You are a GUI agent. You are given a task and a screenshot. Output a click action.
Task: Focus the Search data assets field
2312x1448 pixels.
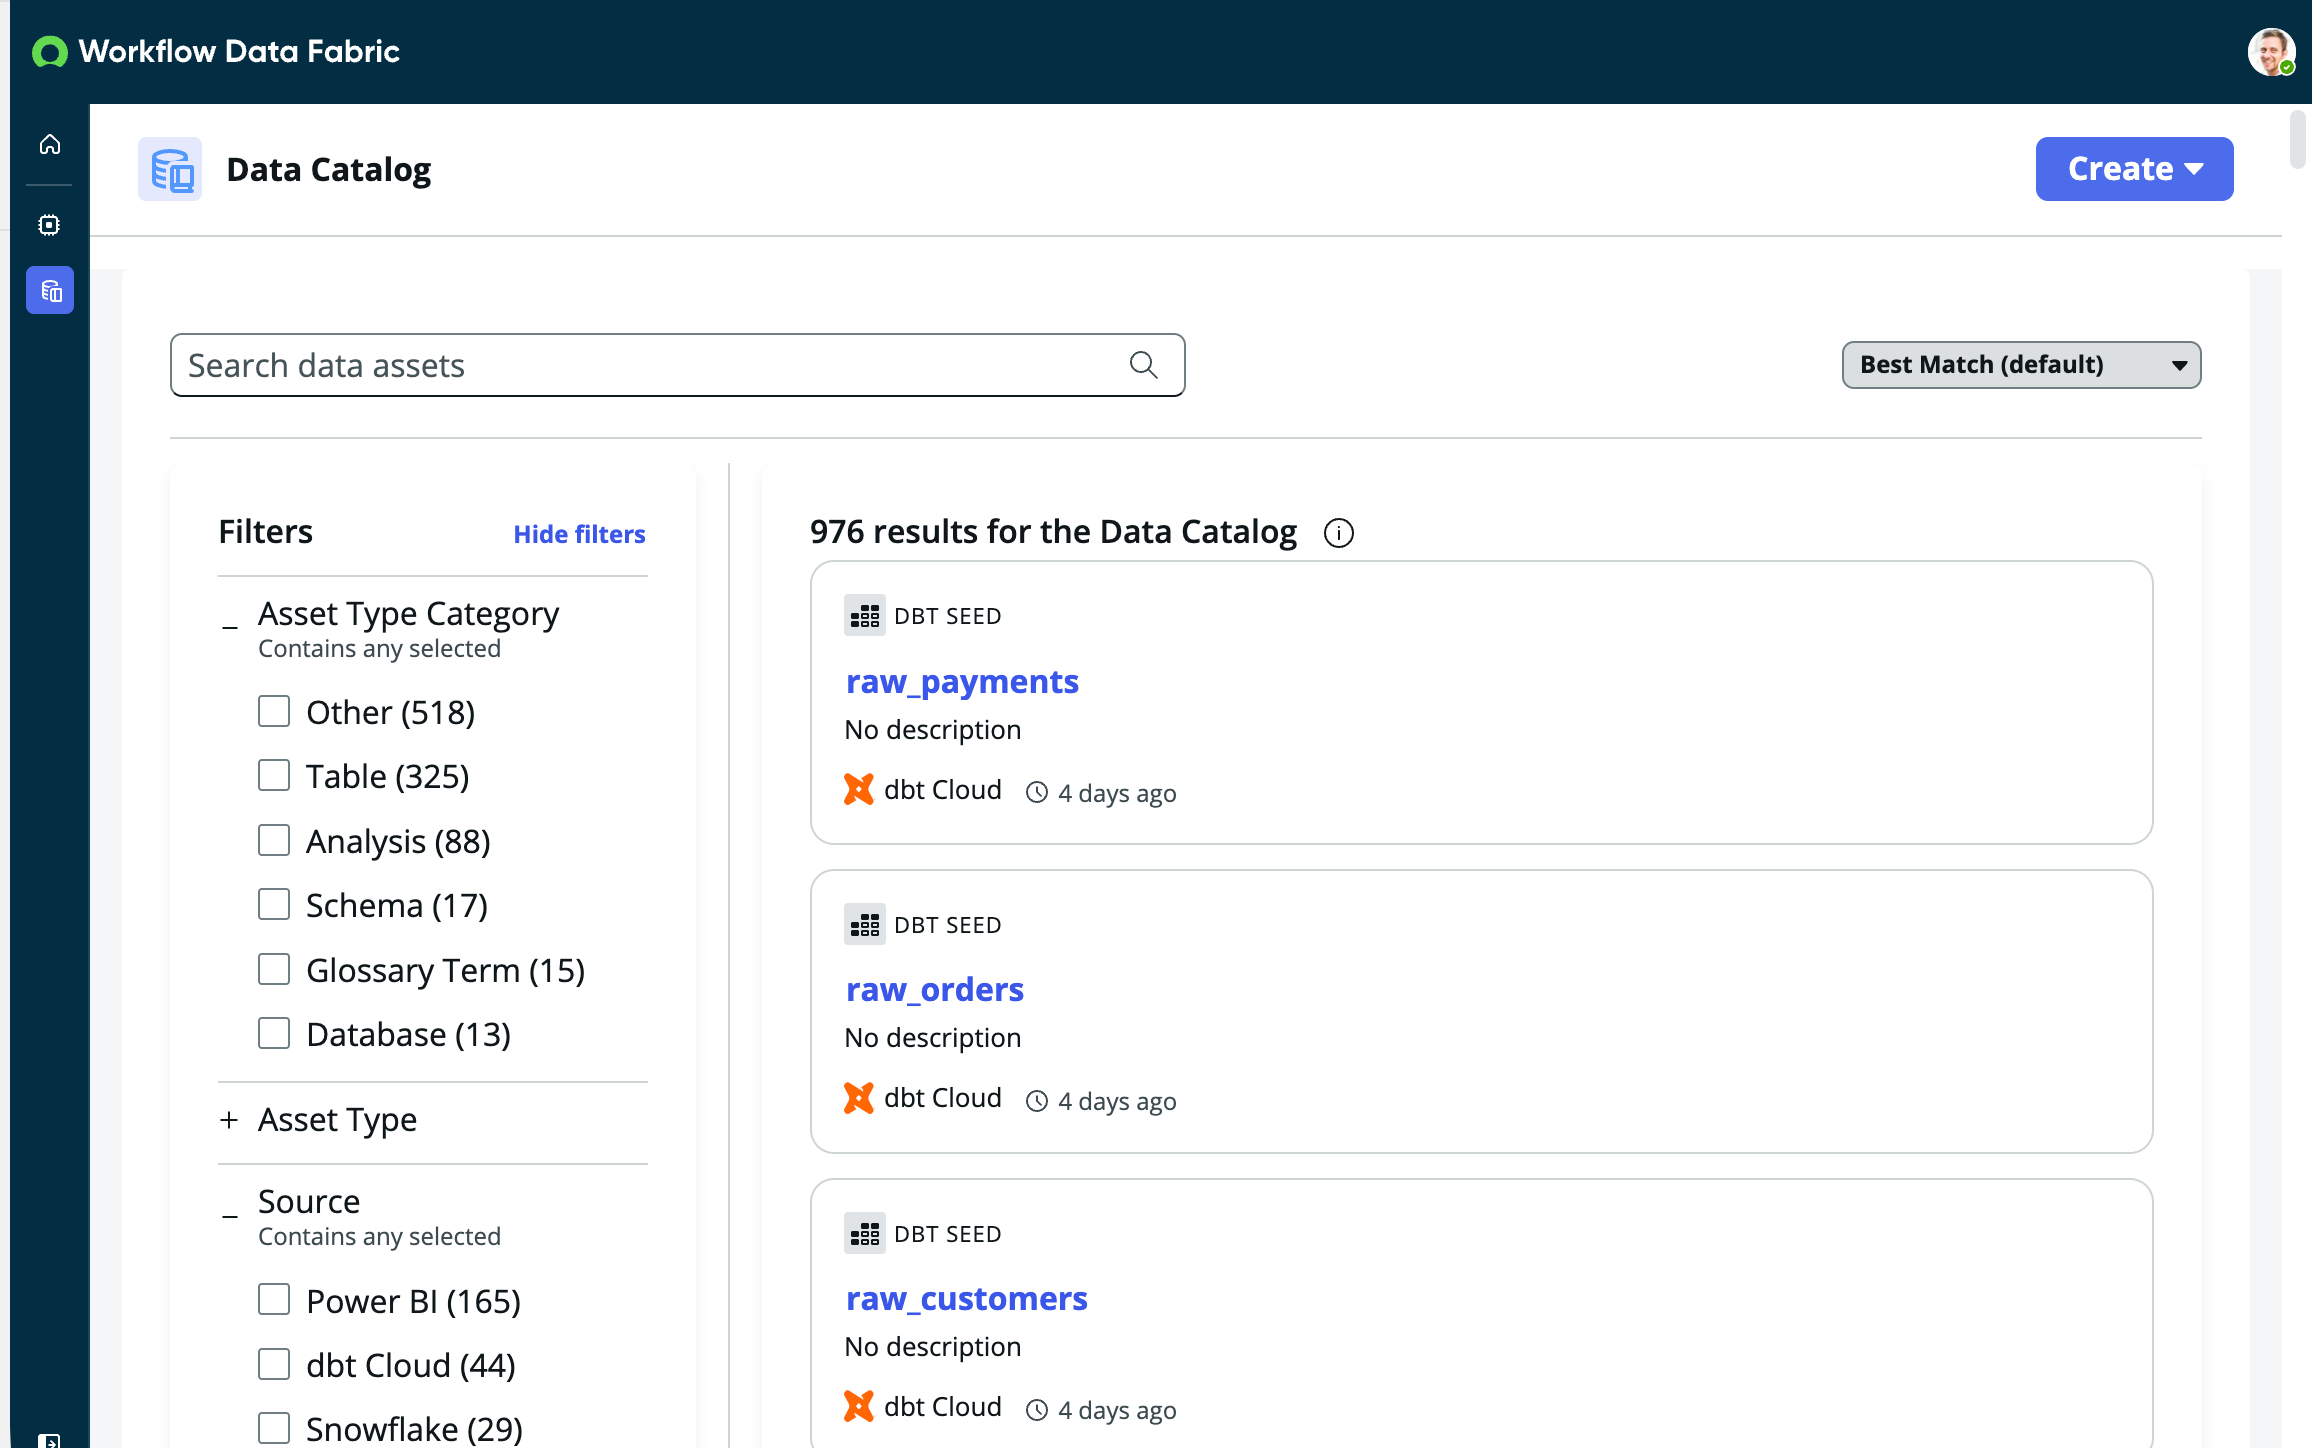[678, 365]
